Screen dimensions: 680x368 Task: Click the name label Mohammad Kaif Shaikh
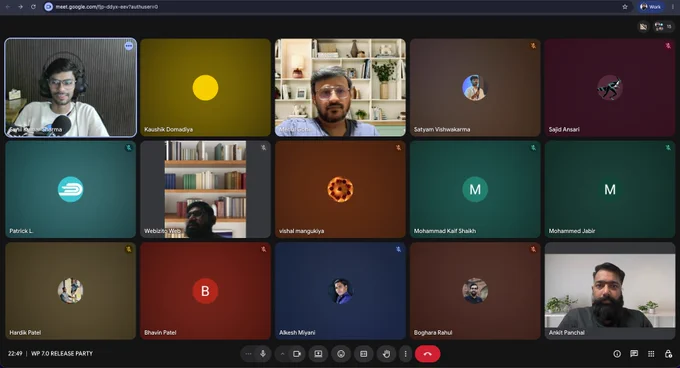coord(445,231)
